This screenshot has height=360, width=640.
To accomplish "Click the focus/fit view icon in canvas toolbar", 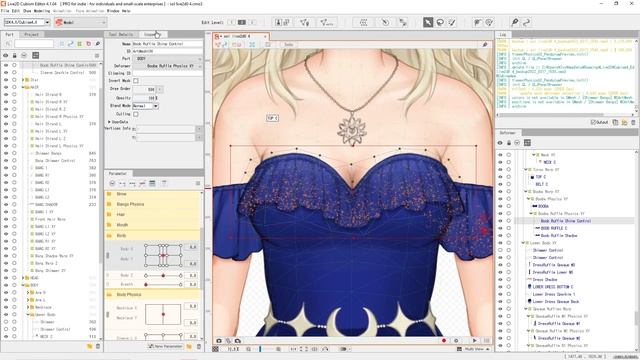I will click(x=252, y=44).
